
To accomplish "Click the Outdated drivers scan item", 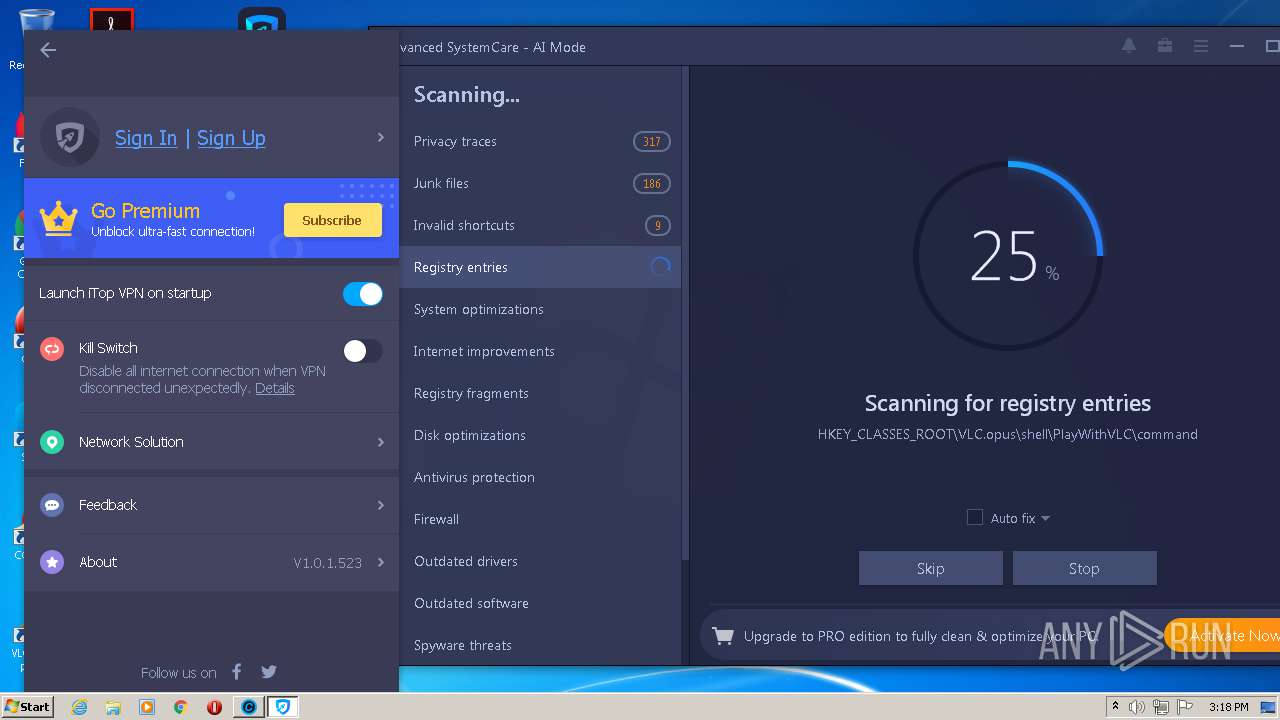I will [x=540, y=561].
